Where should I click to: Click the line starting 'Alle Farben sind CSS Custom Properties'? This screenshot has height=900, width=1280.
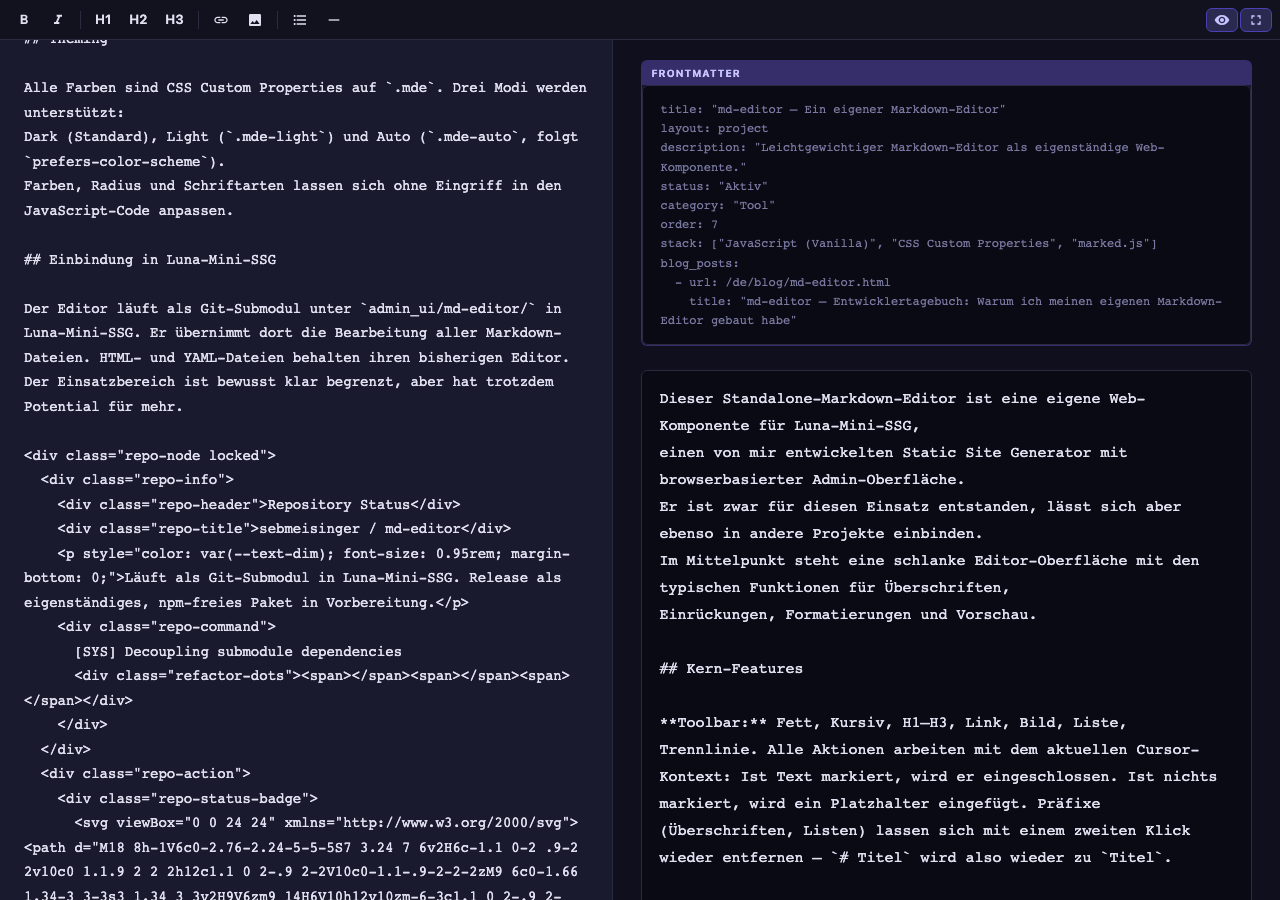click(x=305, y=88)
